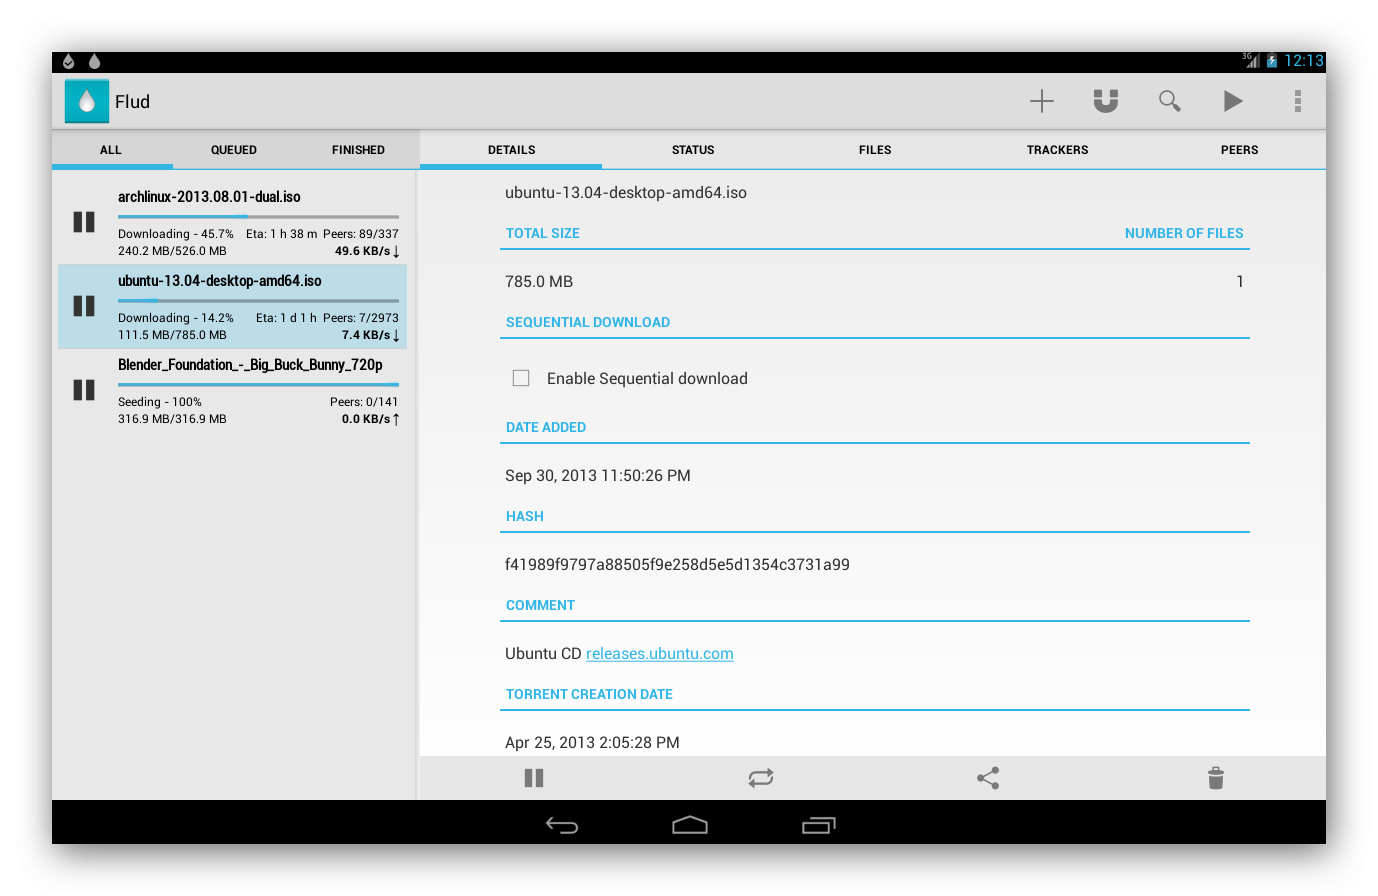Tap the second notification drop icon in status bar
This screenshot has width=1378, height=896.
coord(94,61)
